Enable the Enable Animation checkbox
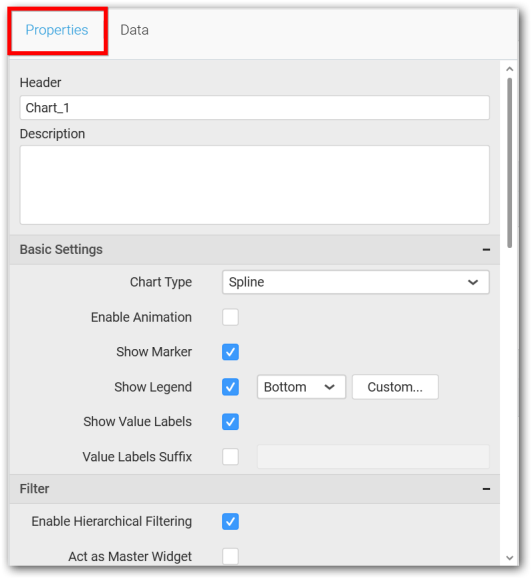The height and width of the screenshot is (579, 532). [230, 317]
